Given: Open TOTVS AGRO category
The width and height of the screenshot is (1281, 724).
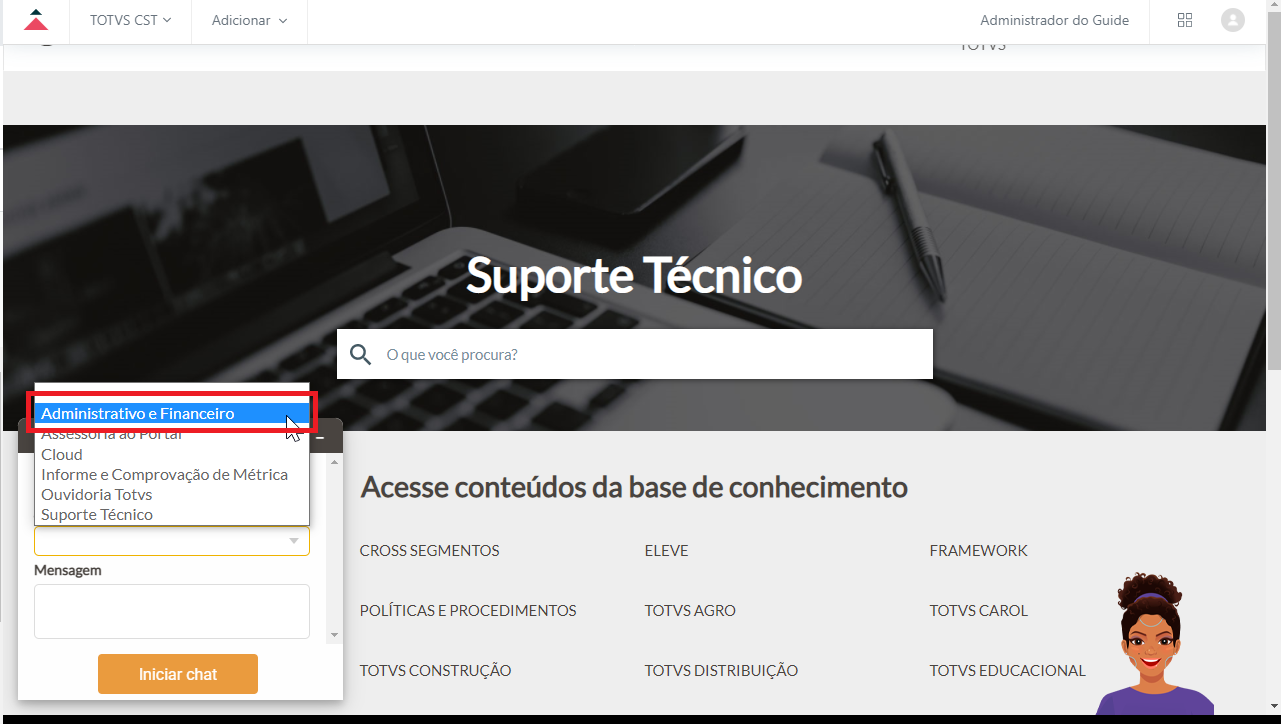Looking at the screenshot, I should tap(690, 611).
